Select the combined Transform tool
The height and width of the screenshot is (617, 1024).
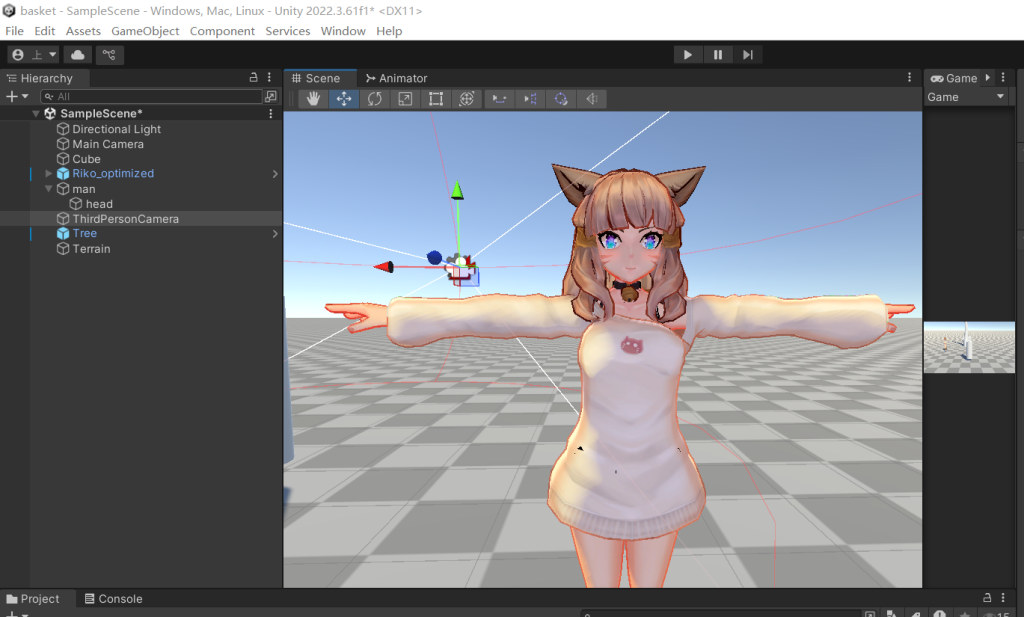coord(466,98)
